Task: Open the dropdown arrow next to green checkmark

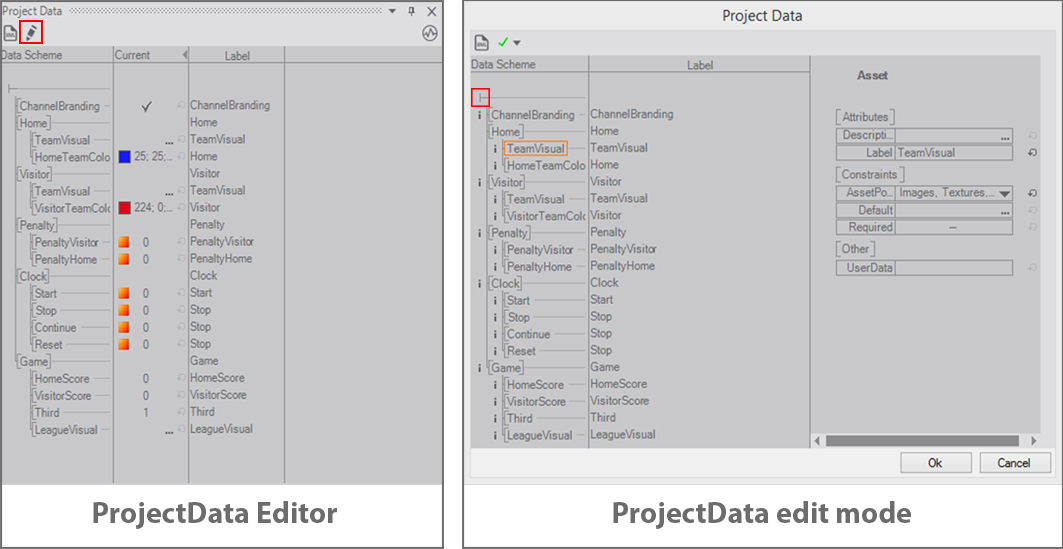Action: [517, 43]
